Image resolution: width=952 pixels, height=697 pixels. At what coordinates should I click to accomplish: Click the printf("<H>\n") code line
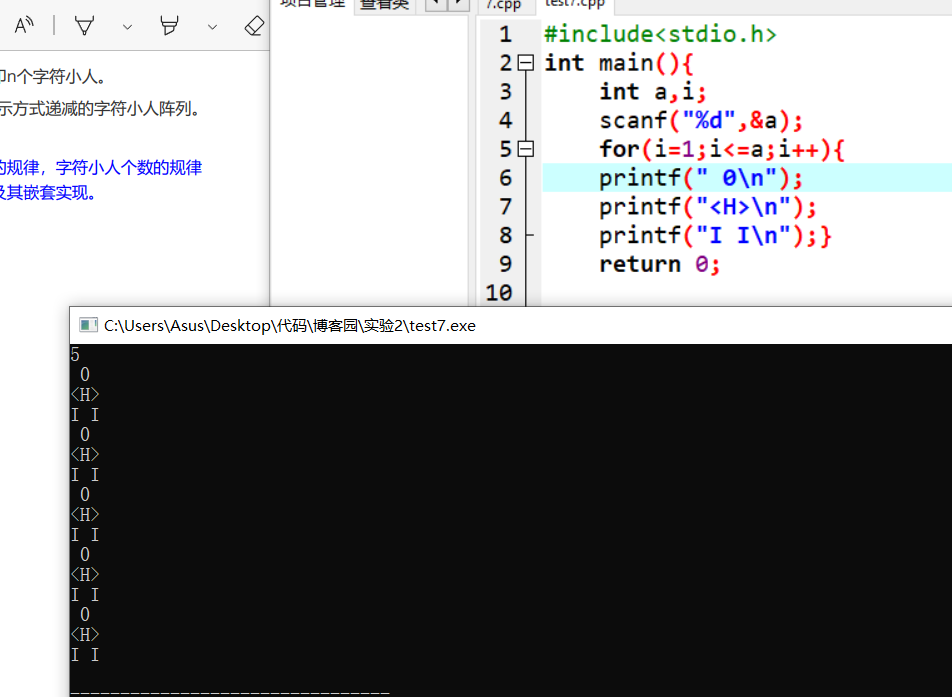coord(708,206)
